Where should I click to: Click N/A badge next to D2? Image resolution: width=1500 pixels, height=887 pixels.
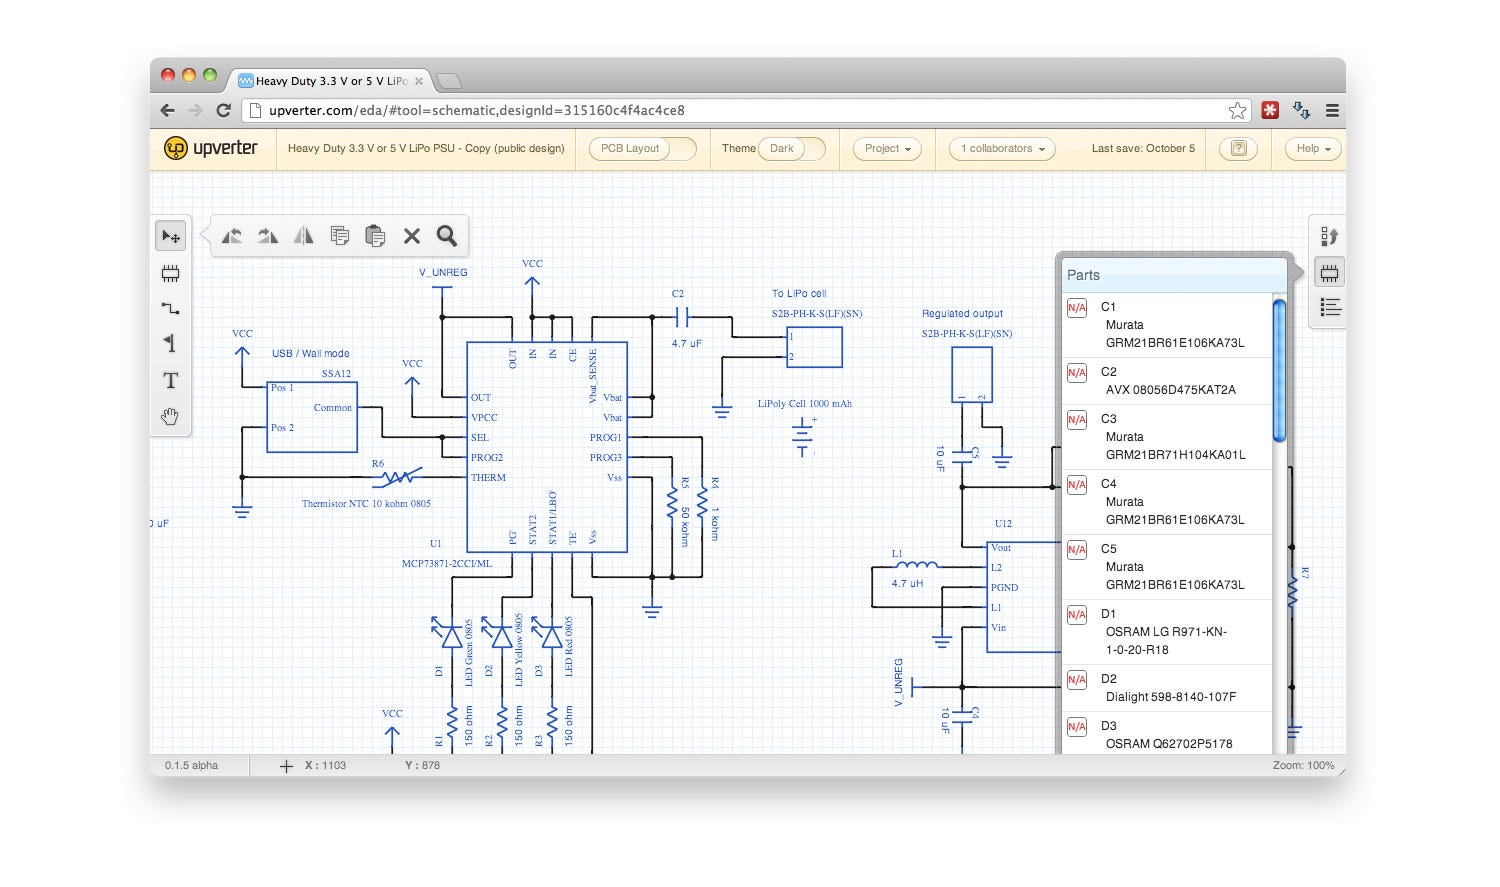(x=1077, y=680)
